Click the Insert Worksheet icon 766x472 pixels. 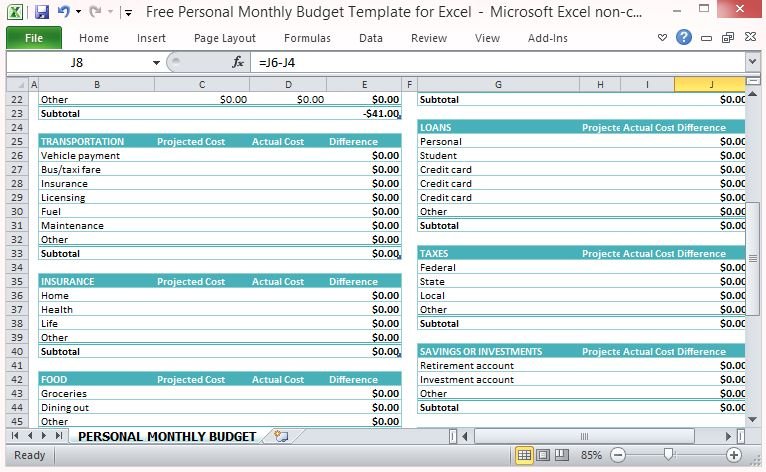pyautogui.click(x=281, y=436)
